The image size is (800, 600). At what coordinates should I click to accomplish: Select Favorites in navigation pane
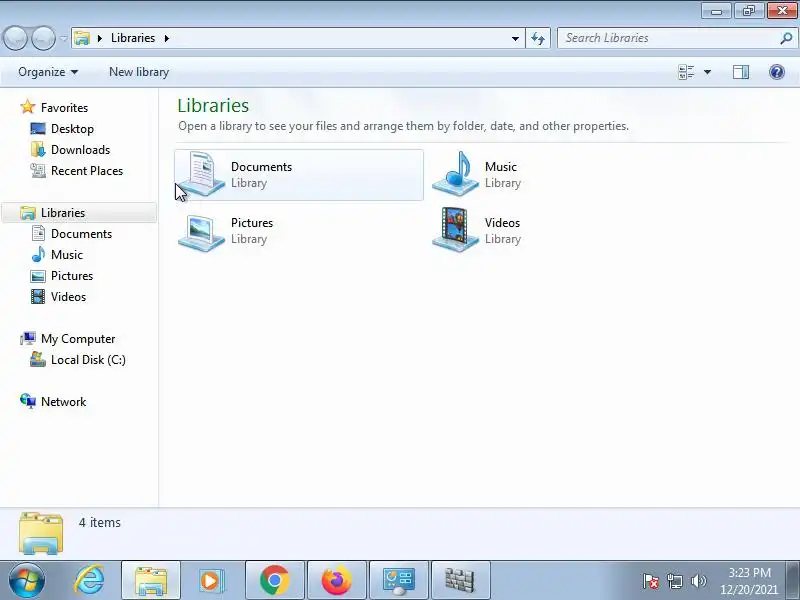pos(64,108)
